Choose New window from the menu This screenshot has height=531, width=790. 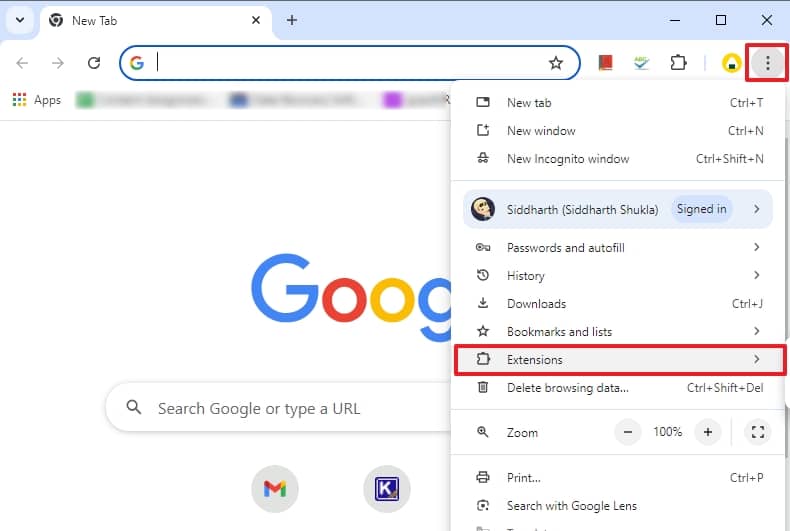(x=619, y=131)
